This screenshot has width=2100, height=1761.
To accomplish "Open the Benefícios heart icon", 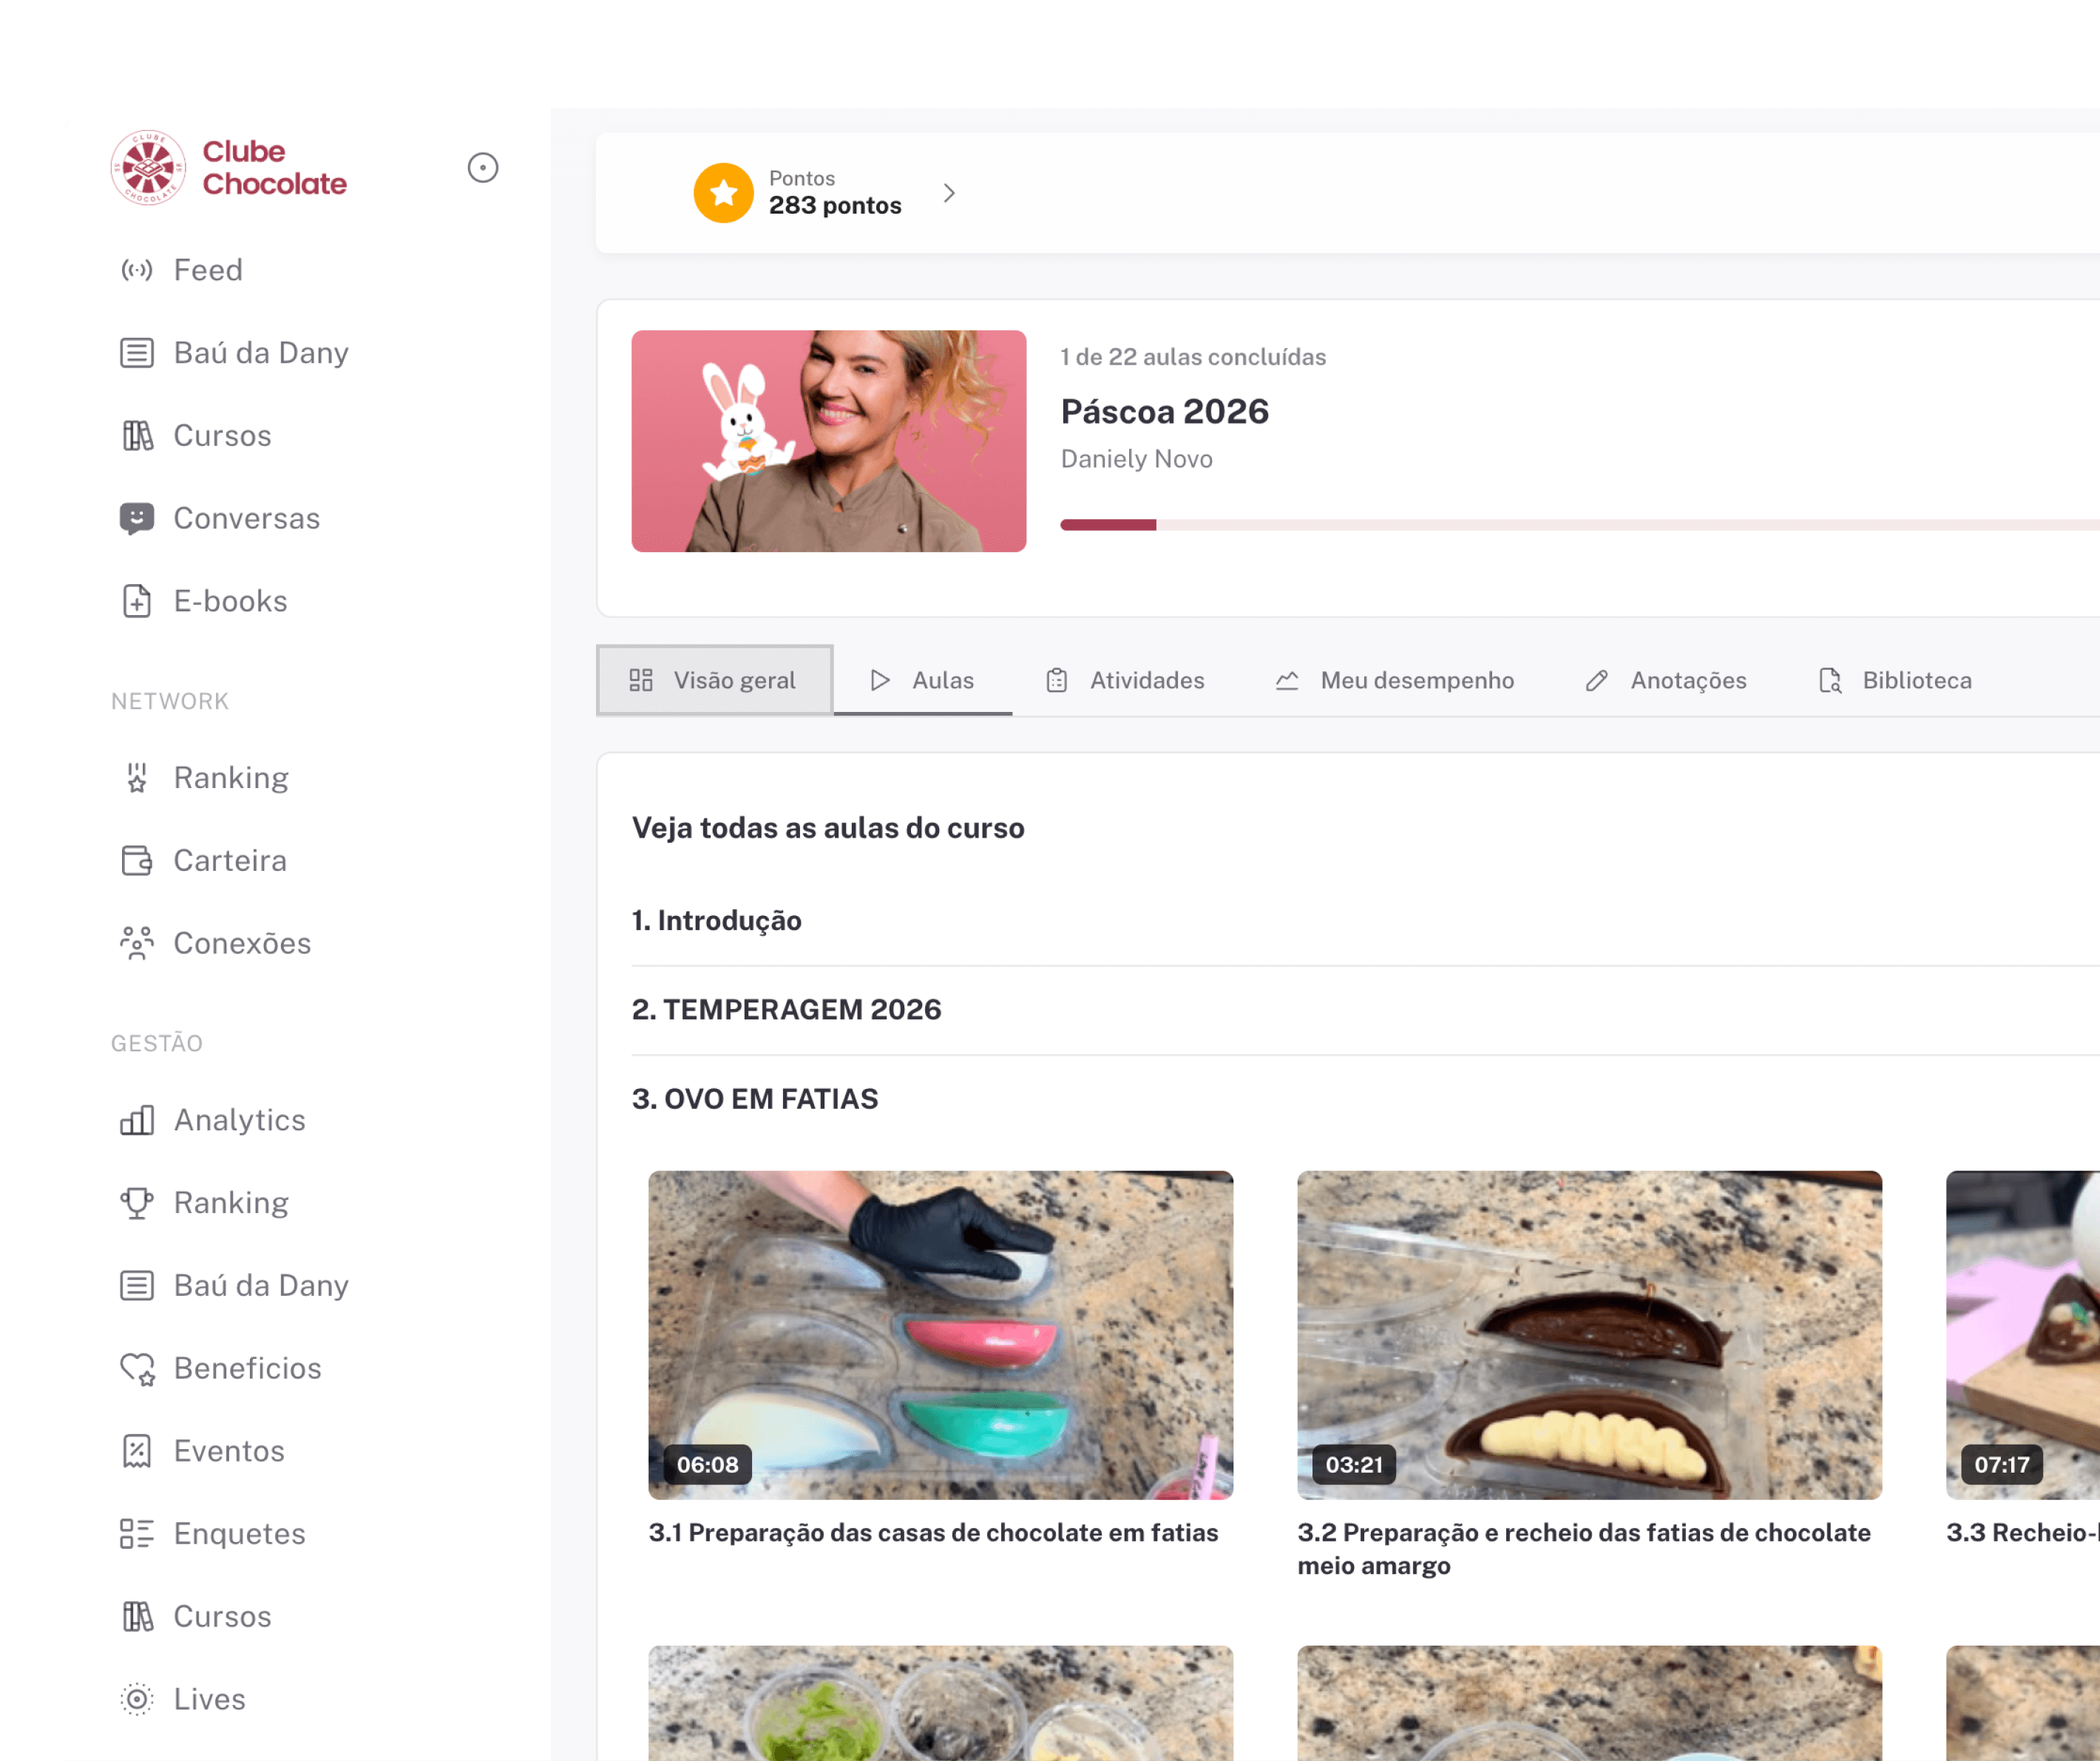I will click(x=137, y=1368).
